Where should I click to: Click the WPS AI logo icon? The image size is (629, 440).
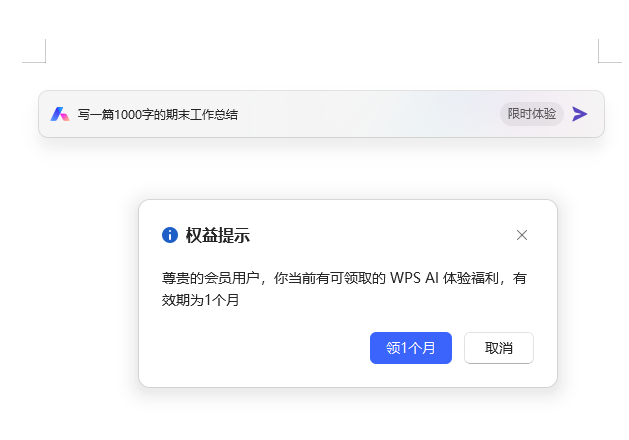[60, 114]
